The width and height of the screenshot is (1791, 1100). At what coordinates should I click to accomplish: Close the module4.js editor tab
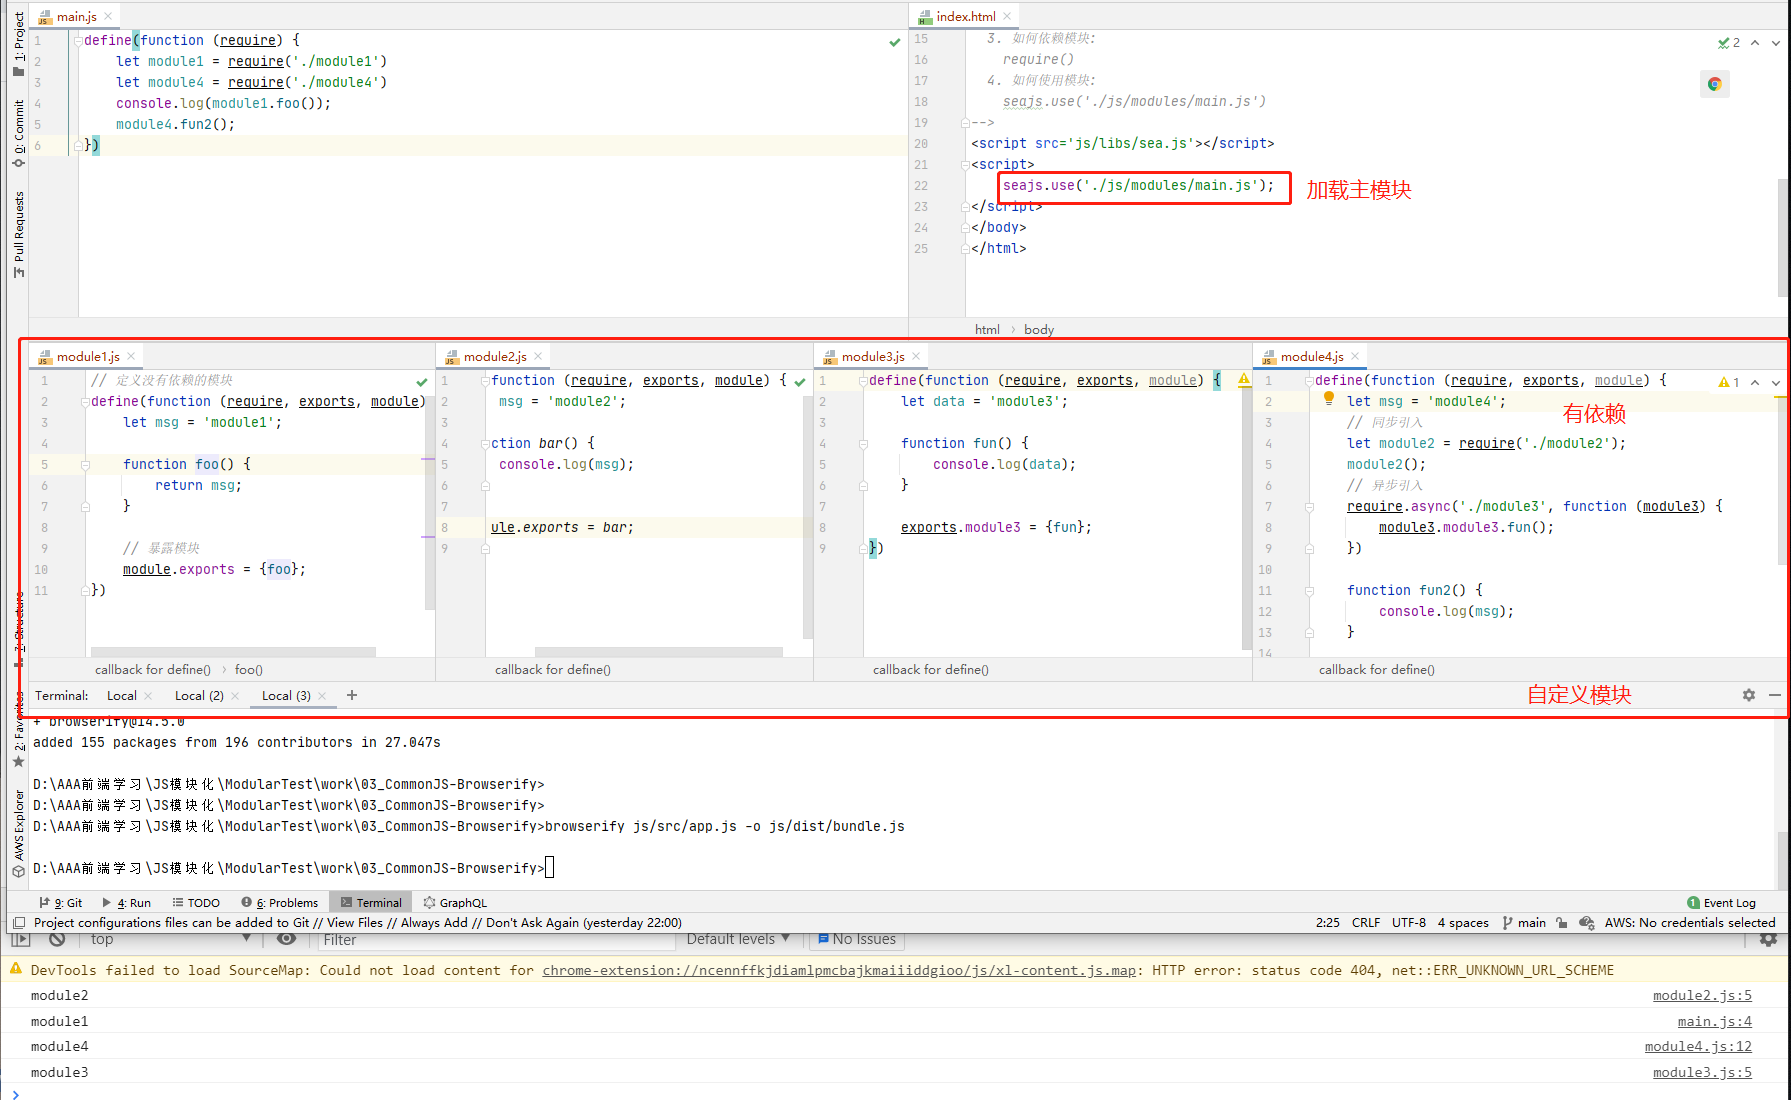point(1355,356)
